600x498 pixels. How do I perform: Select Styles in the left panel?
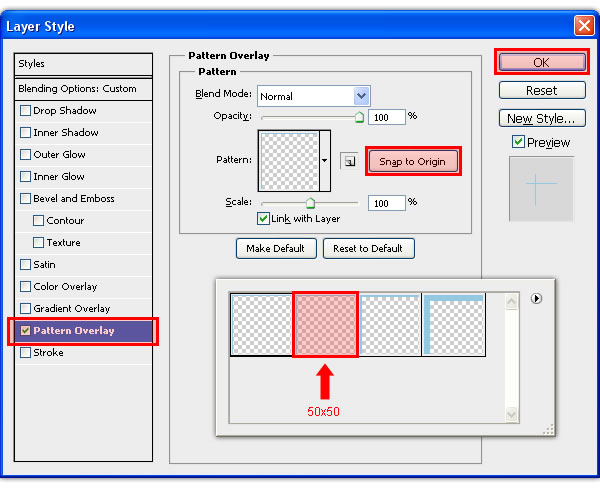click(x=83, y=64)
